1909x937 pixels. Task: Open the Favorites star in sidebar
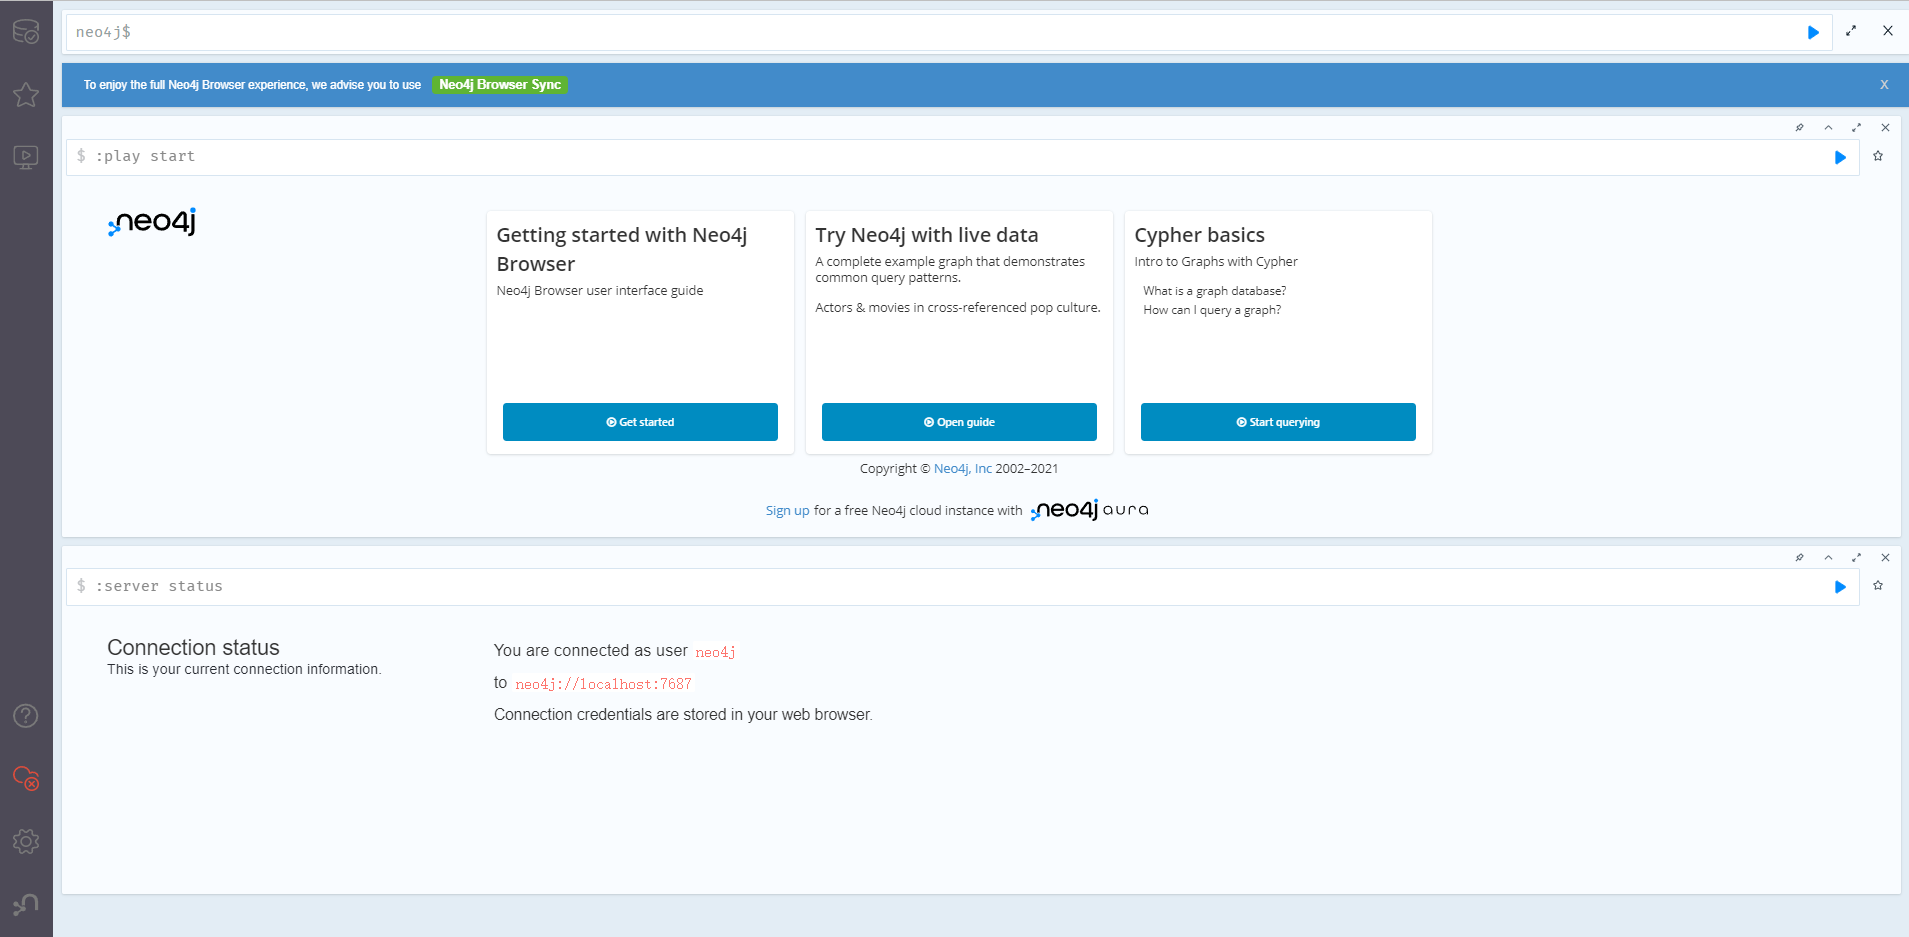tap(26, 95)
